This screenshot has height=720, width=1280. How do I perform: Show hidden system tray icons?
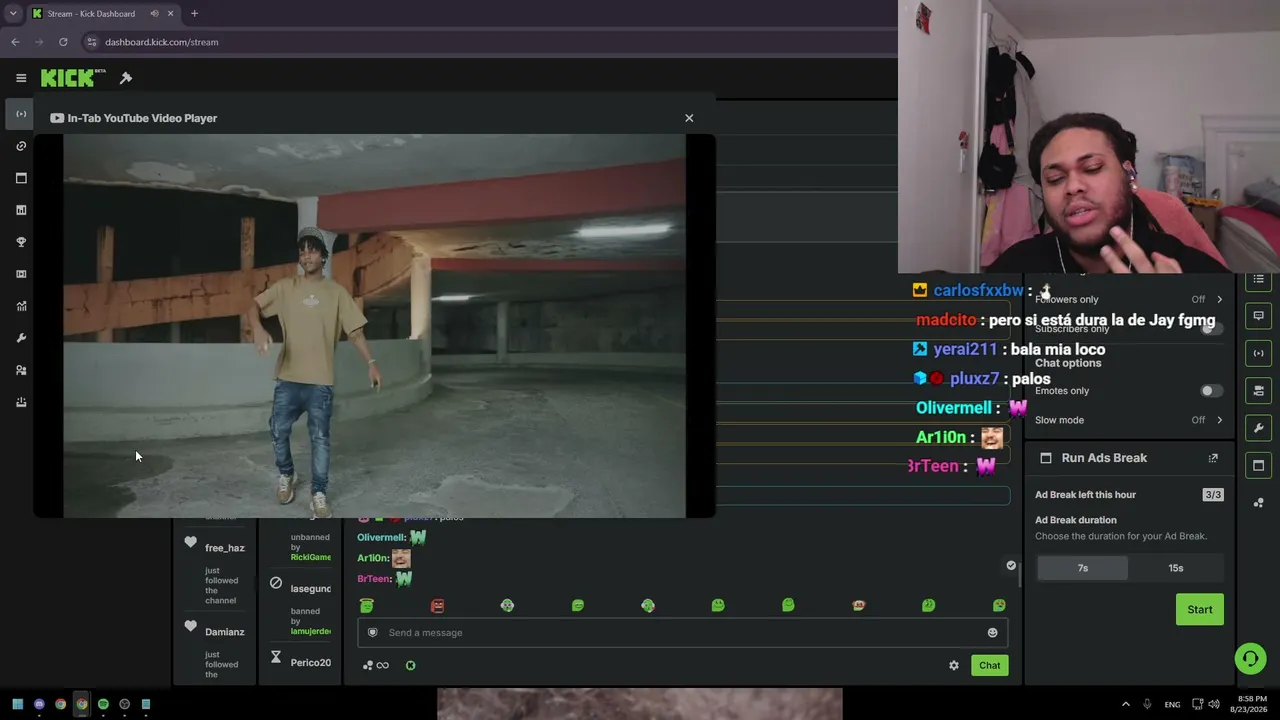[1125, 704]
